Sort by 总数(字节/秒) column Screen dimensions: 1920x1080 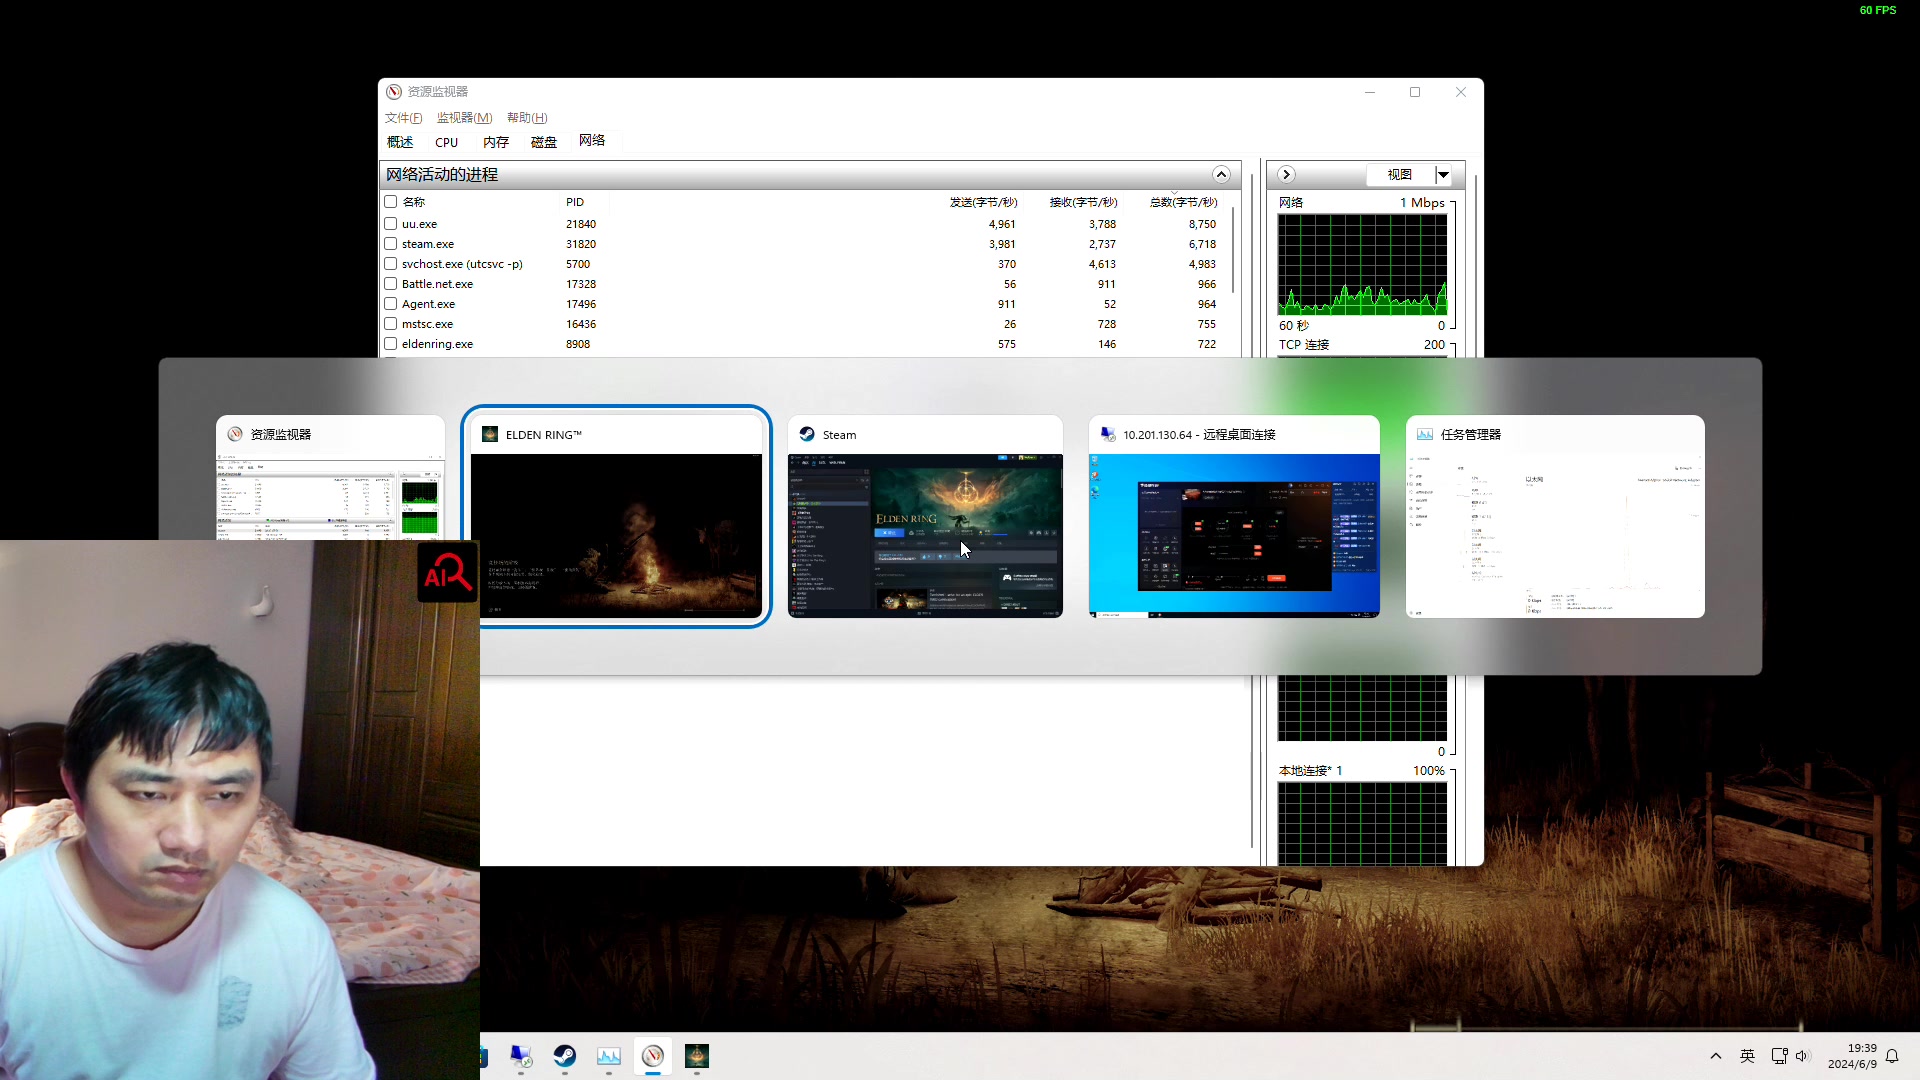[1183, 202]
